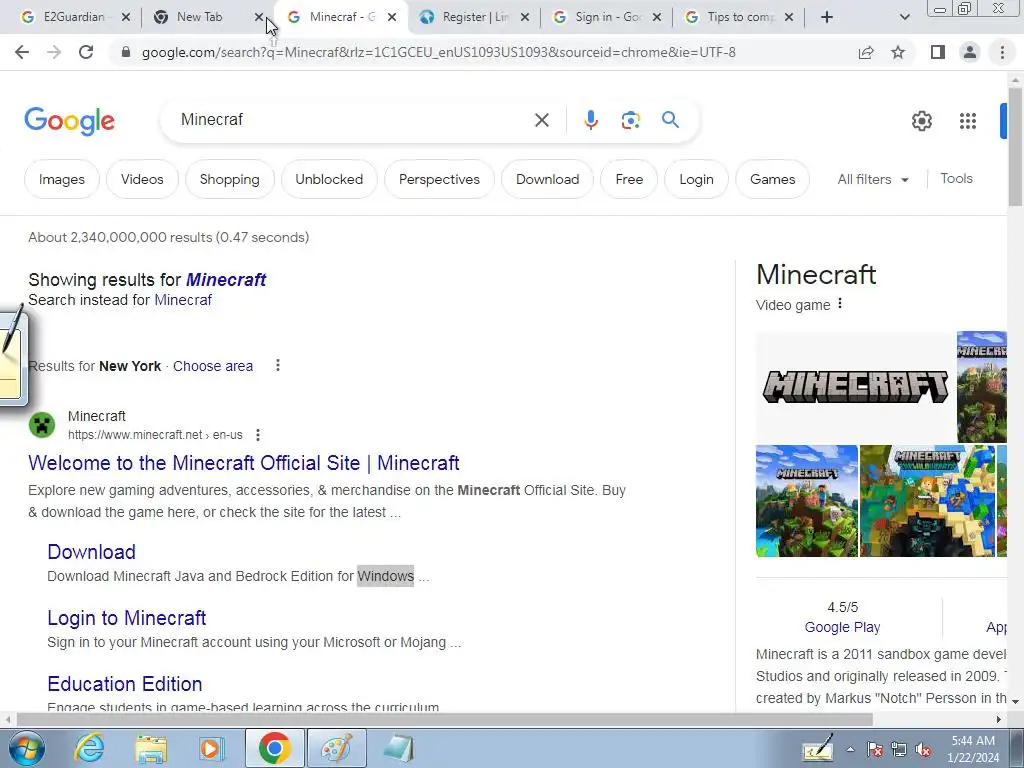Open the Chrome profile avatar menu
The image size is (1024, 768).
[970, 52]
